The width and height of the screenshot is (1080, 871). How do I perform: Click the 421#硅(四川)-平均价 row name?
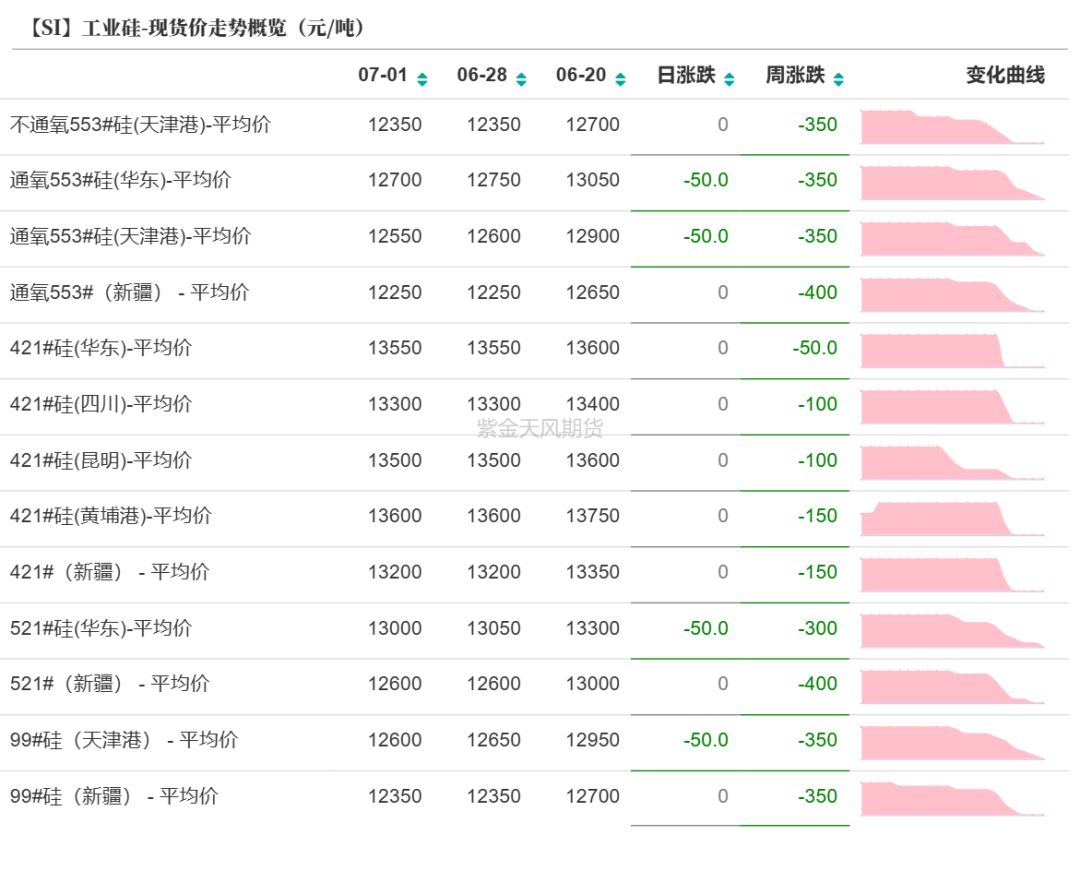(x=101, y=405)
